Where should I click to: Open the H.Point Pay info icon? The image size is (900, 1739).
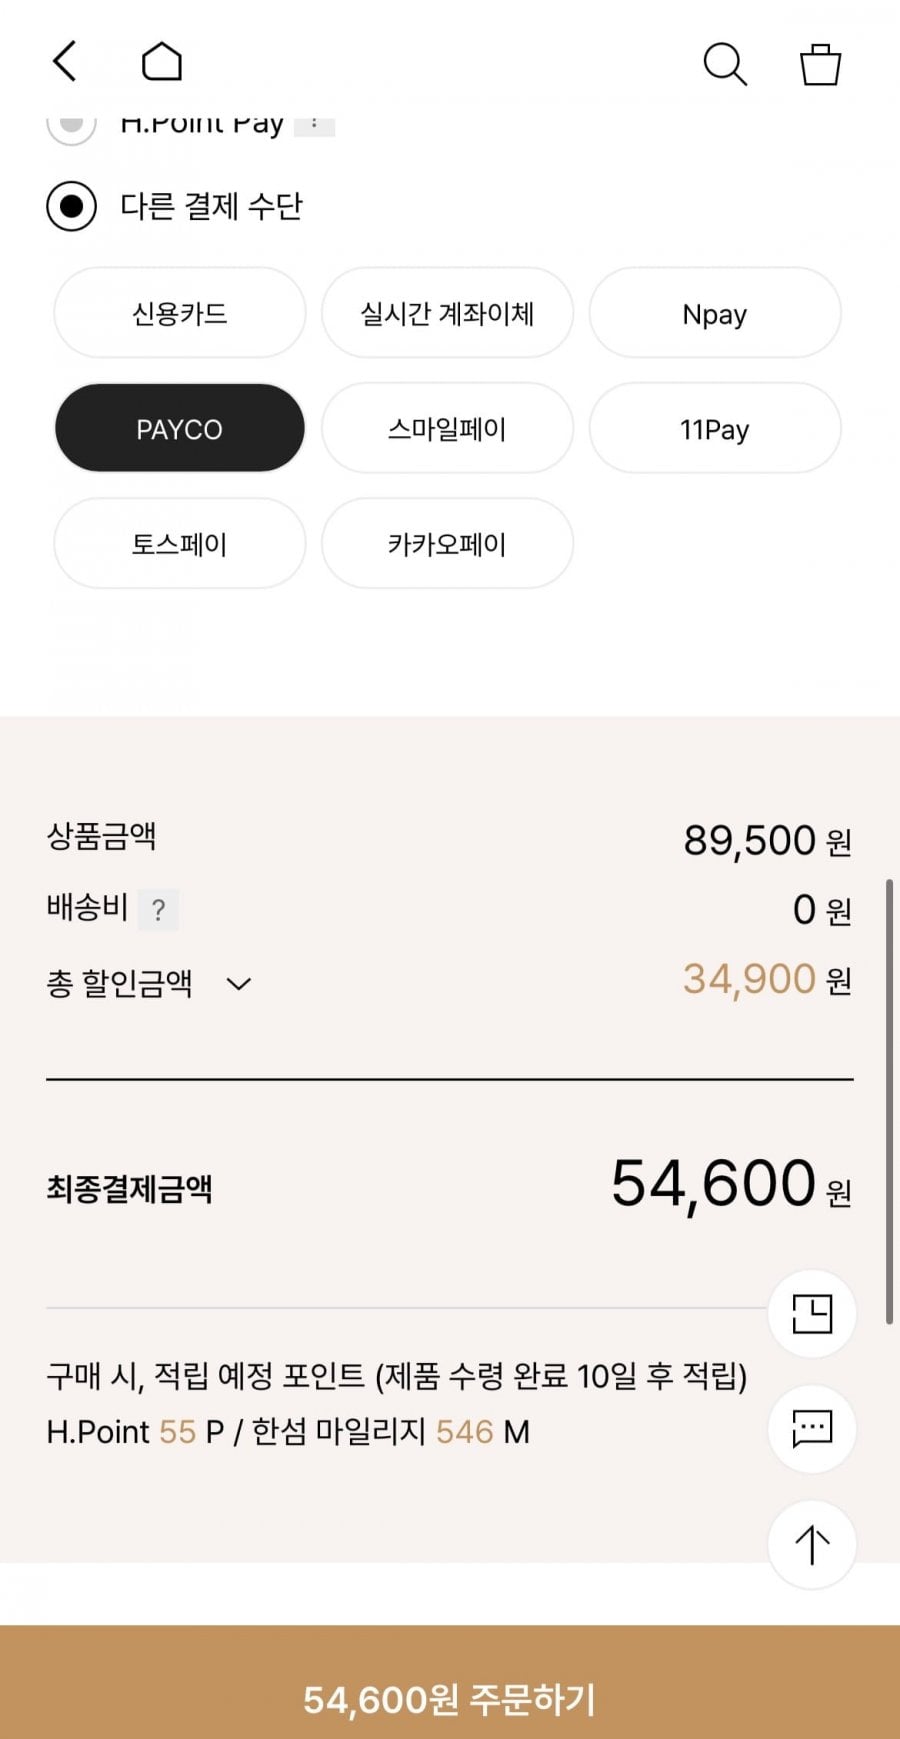314,125
